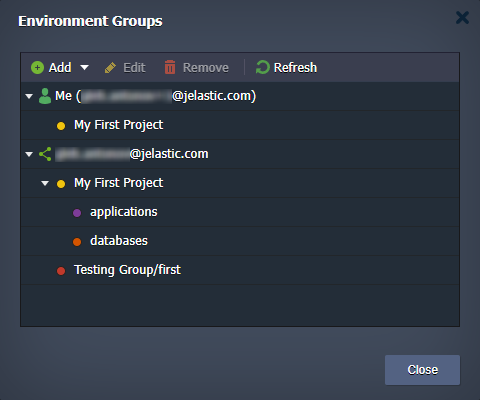Collapse the shared jelastic.com account node
This screenshot has width=480, height=400.
29,154
